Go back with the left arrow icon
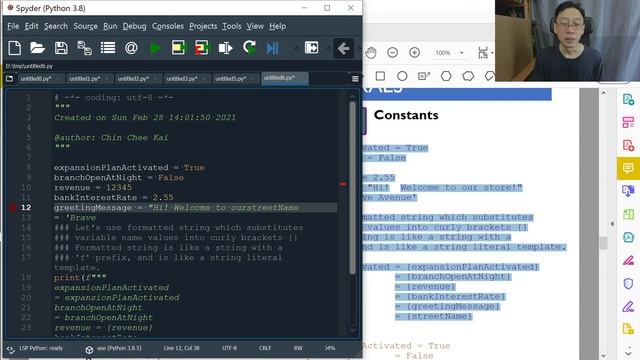This screenshot has height=360, width=640. click(343, 49)
